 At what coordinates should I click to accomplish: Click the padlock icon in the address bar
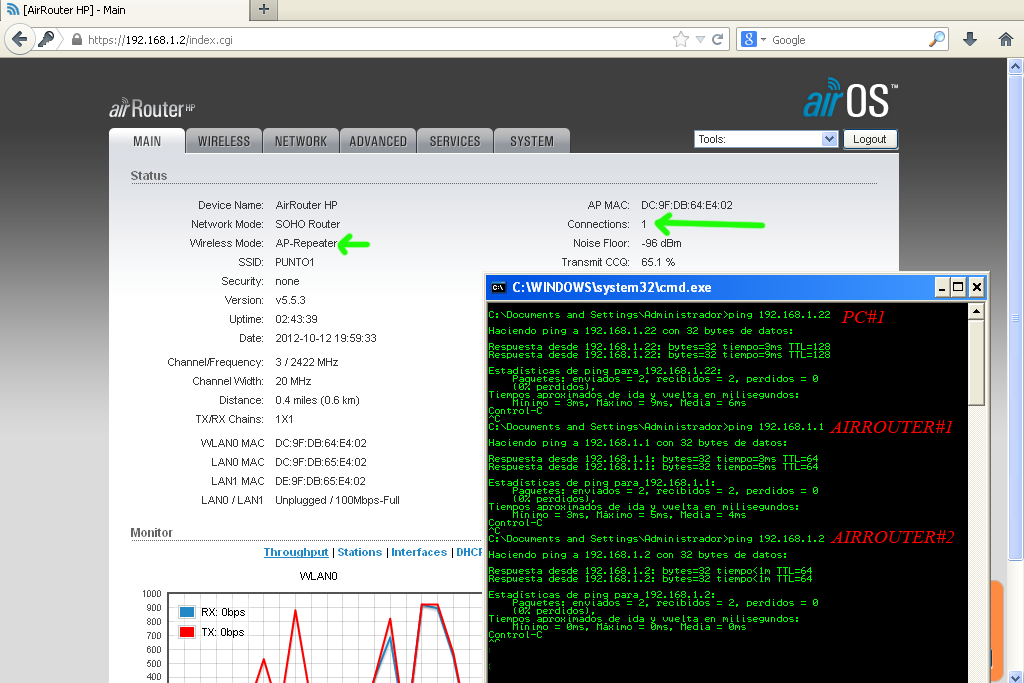[75, 39]
